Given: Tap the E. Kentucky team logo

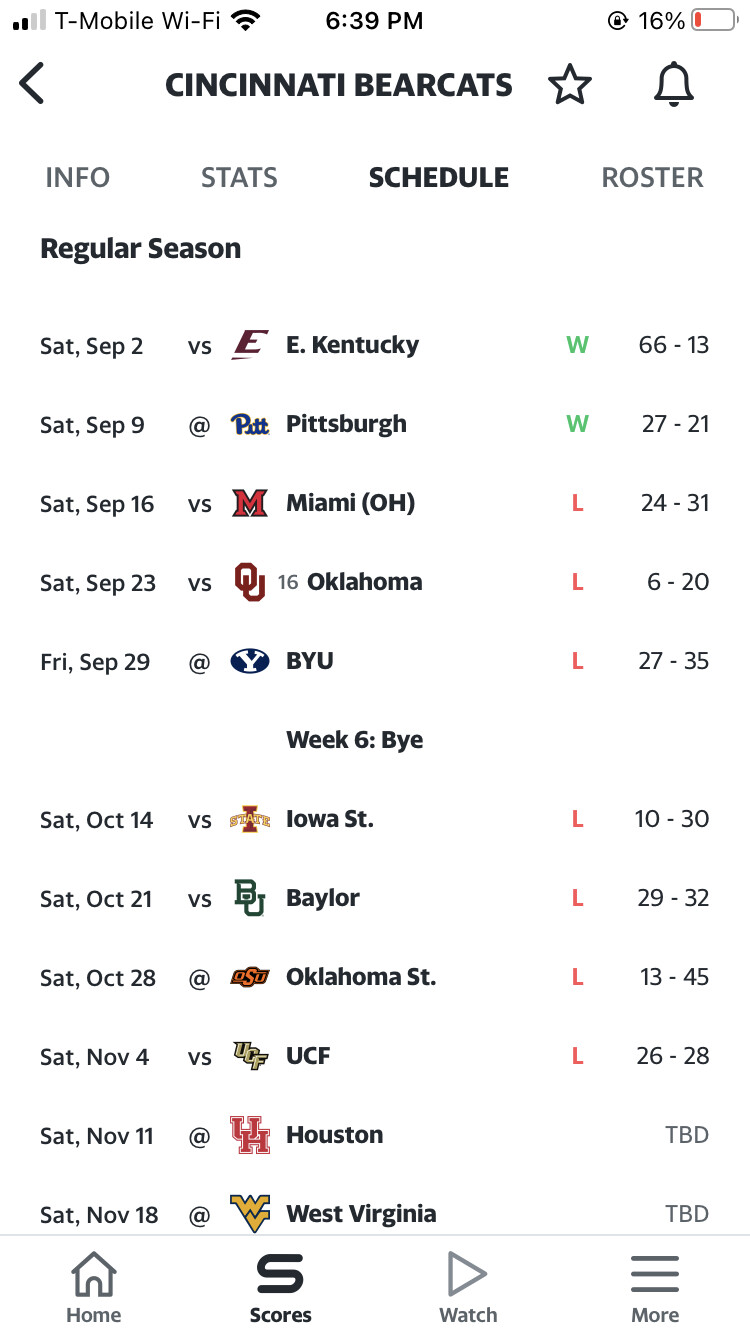Looking at the screenshot, I should tap(249, 345).
